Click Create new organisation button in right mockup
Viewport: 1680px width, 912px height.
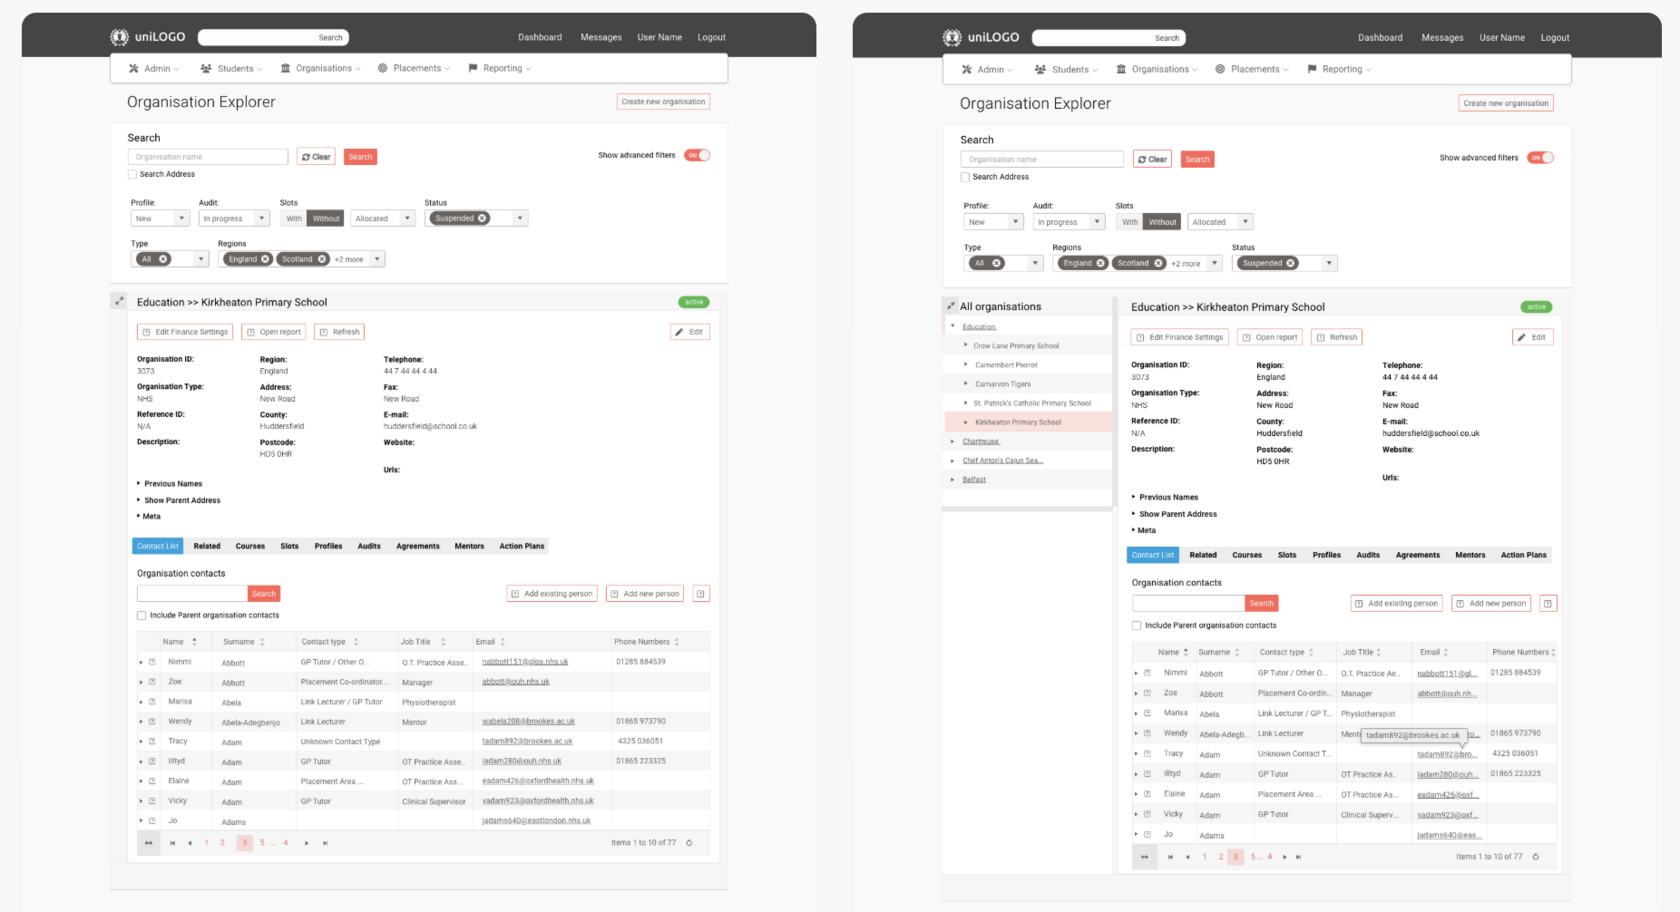[1505, 103]
